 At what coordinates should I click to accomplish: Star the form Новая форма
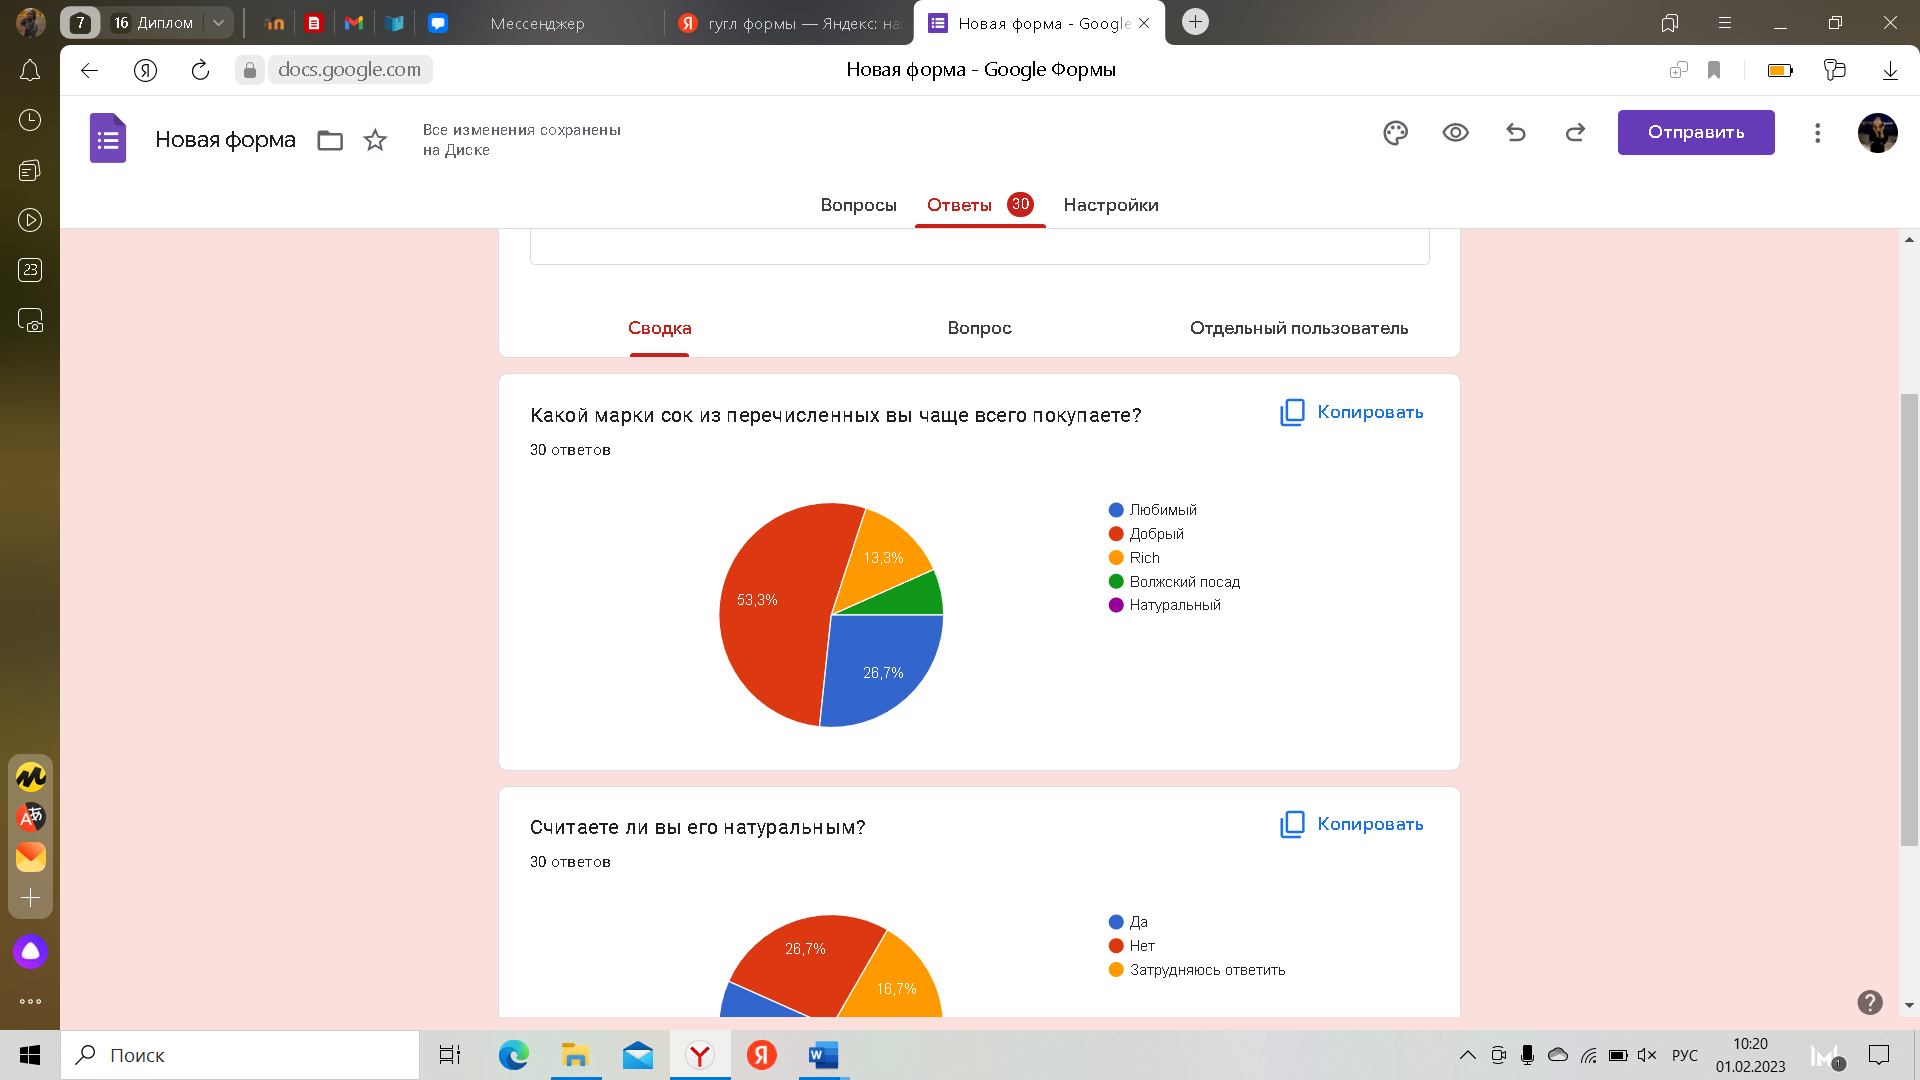pos(375,140)
